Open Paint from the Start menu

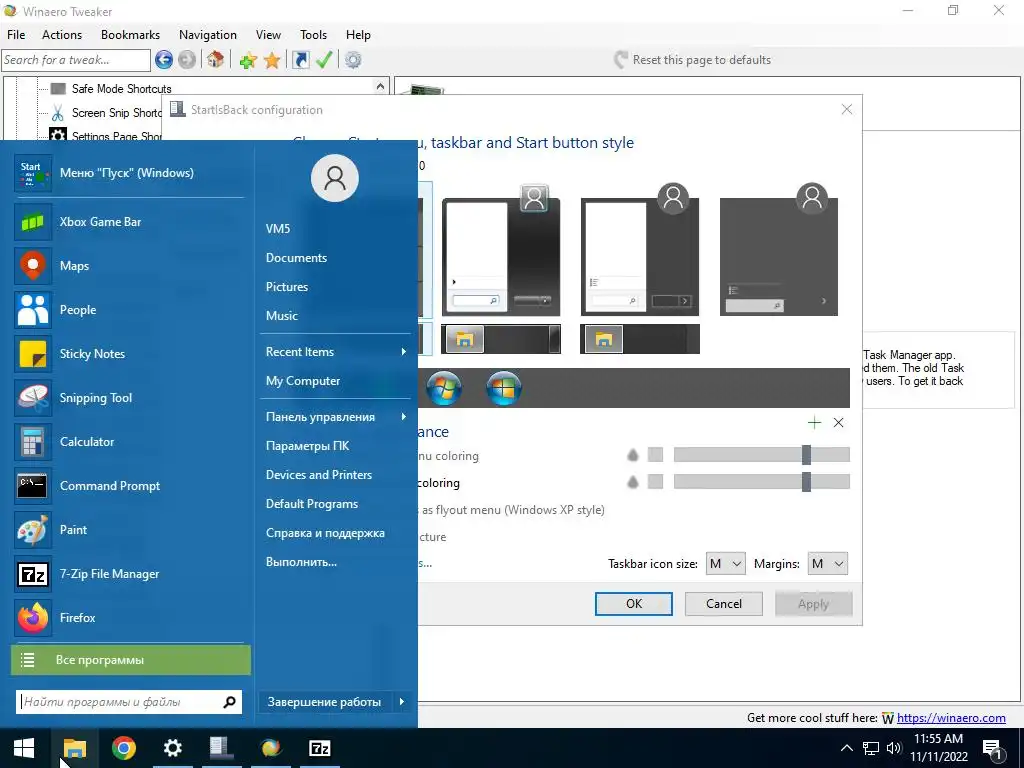[x=129, y=530]
